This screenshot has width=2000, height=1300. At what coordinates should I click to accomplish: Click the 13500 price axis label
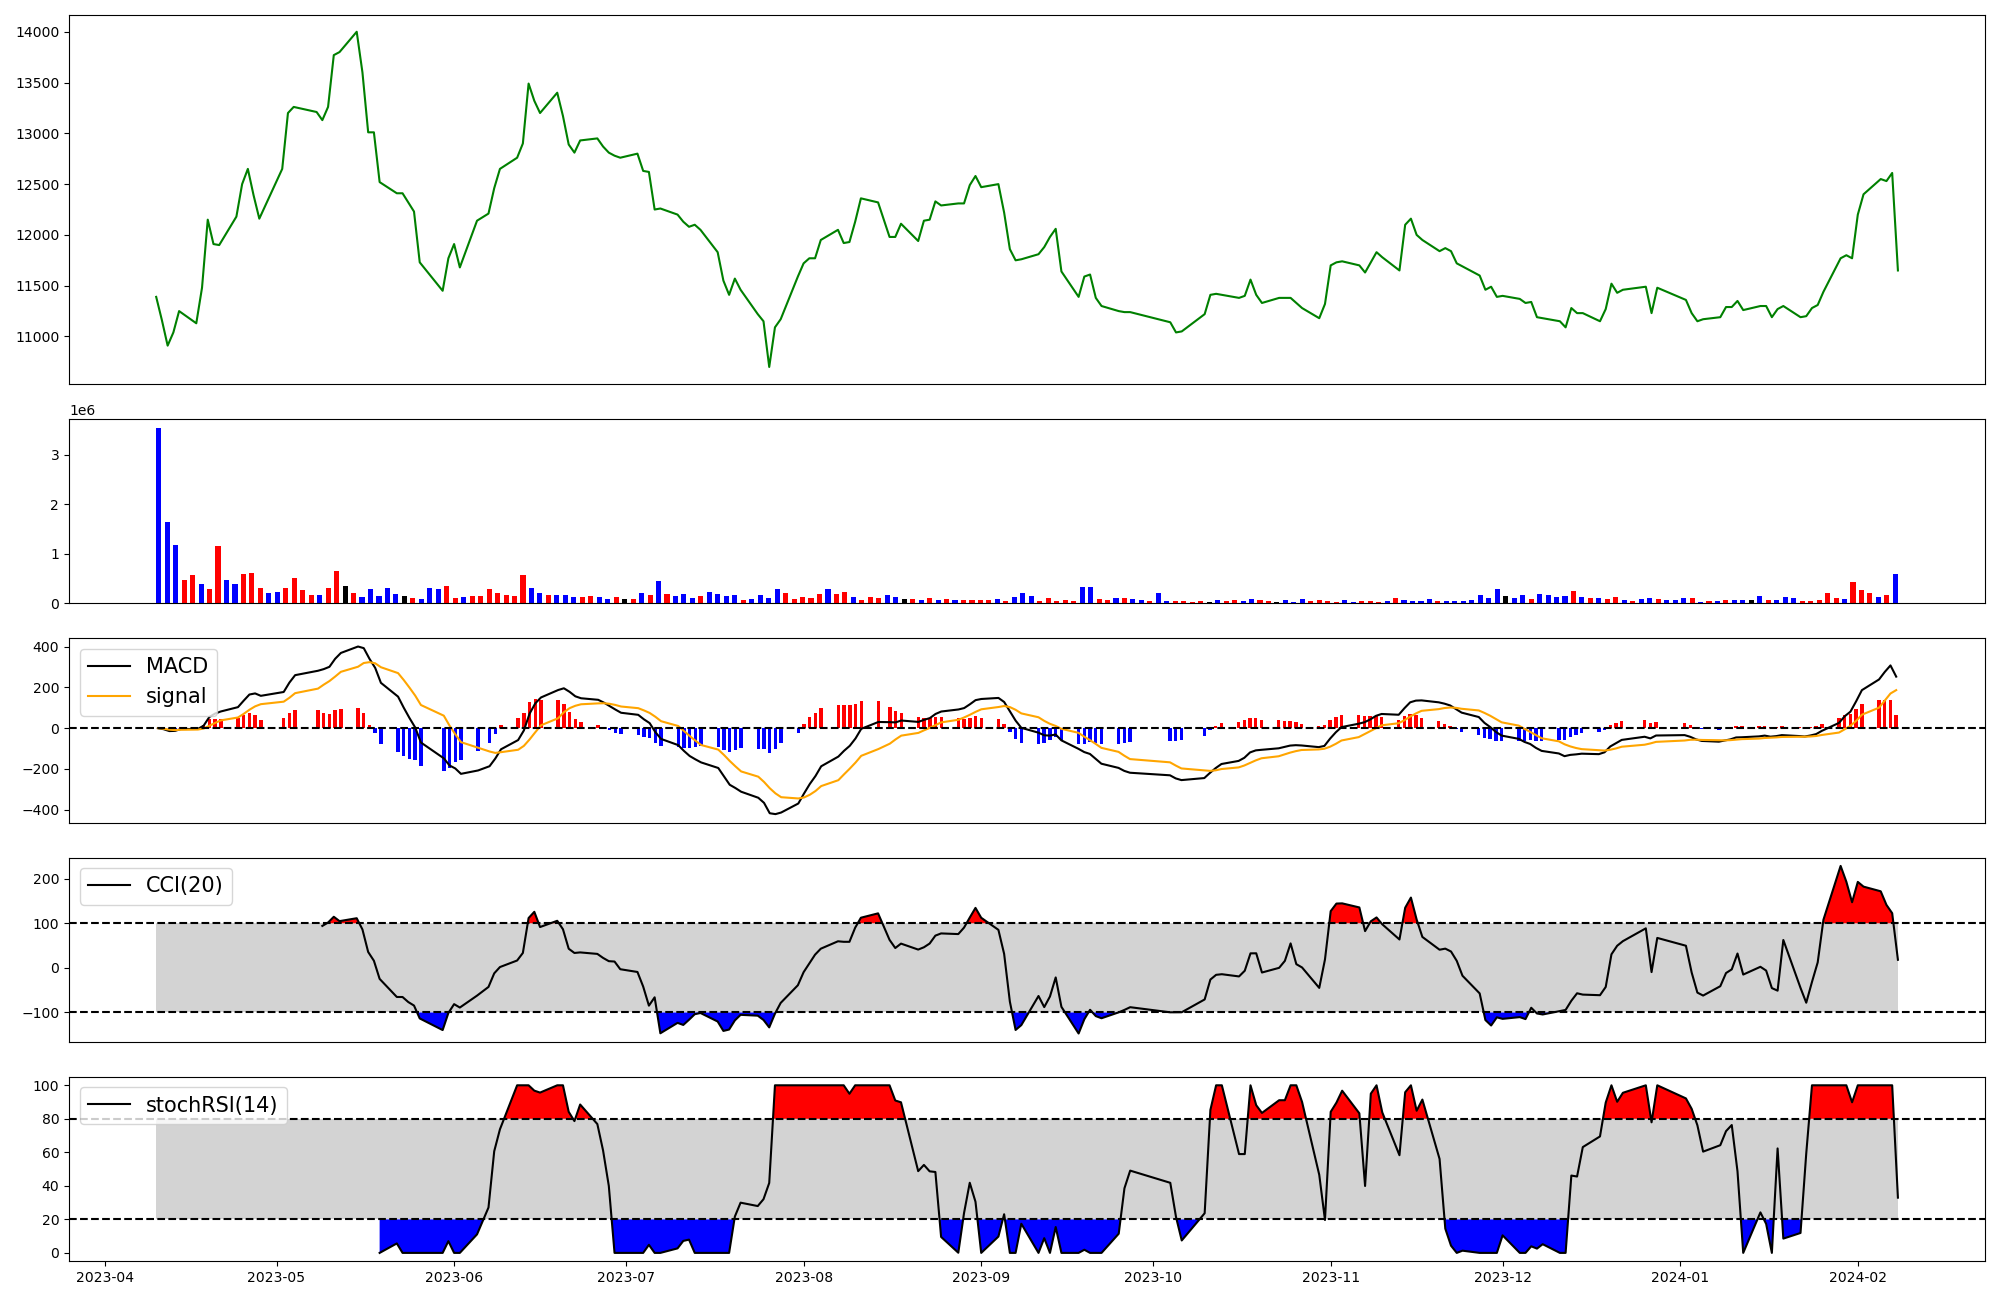pyautogui.click(x=38, y=83)
